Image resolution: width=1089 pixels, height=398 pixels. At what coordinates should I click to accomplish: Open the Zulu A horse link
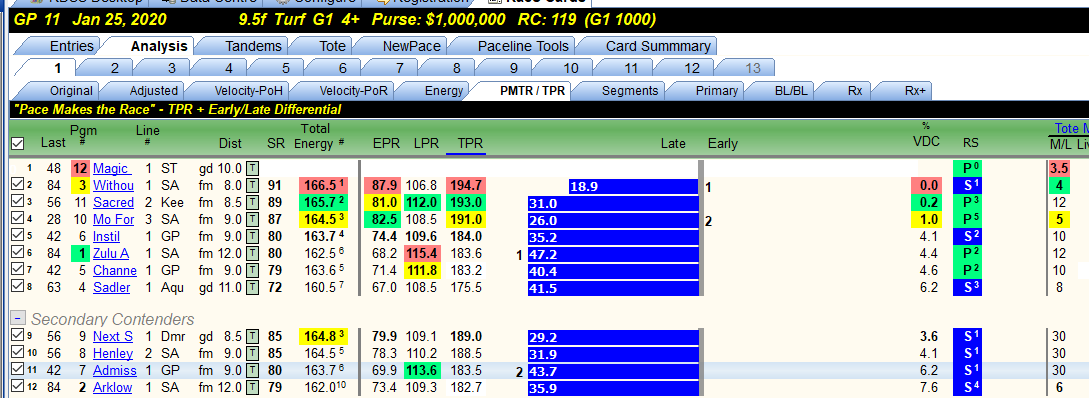[111, 254]
